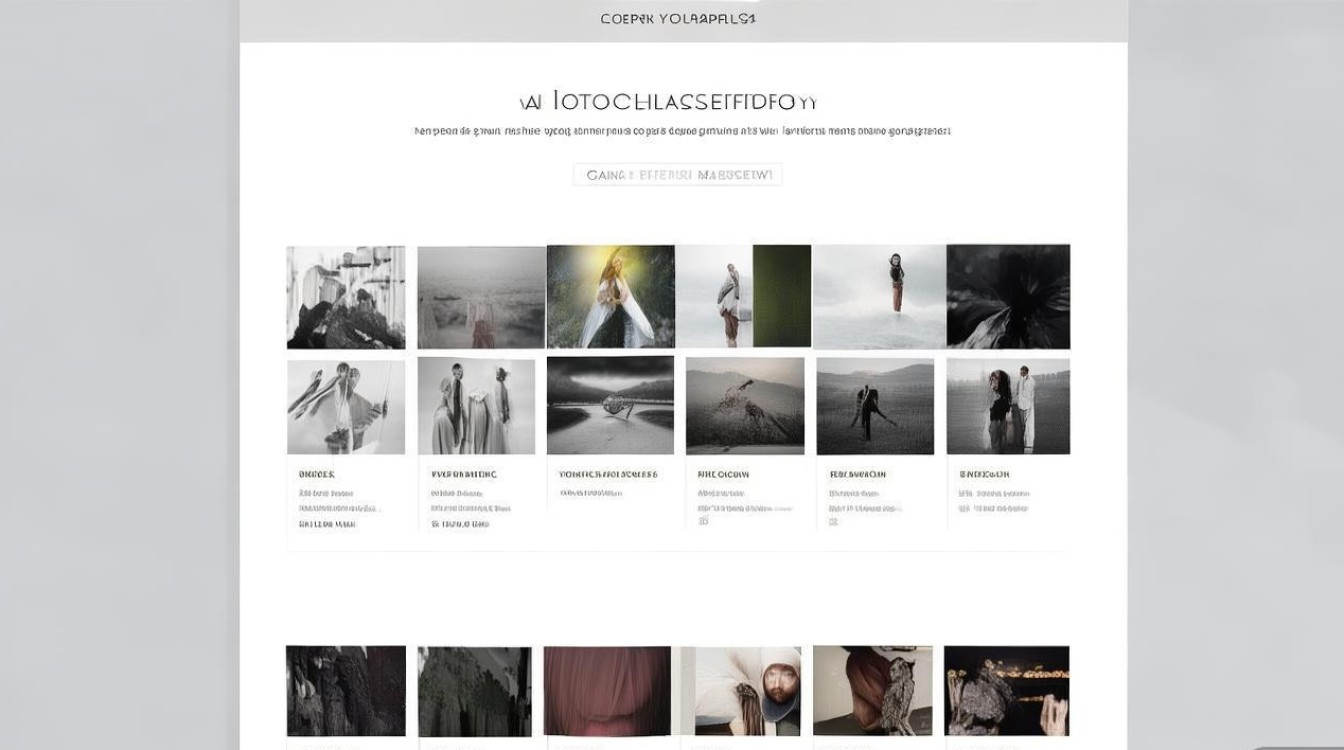Viewport: 1344px width, 750px height.
Task: Click the outlined button below the page subtitle
Action: (x=677, y=175)
